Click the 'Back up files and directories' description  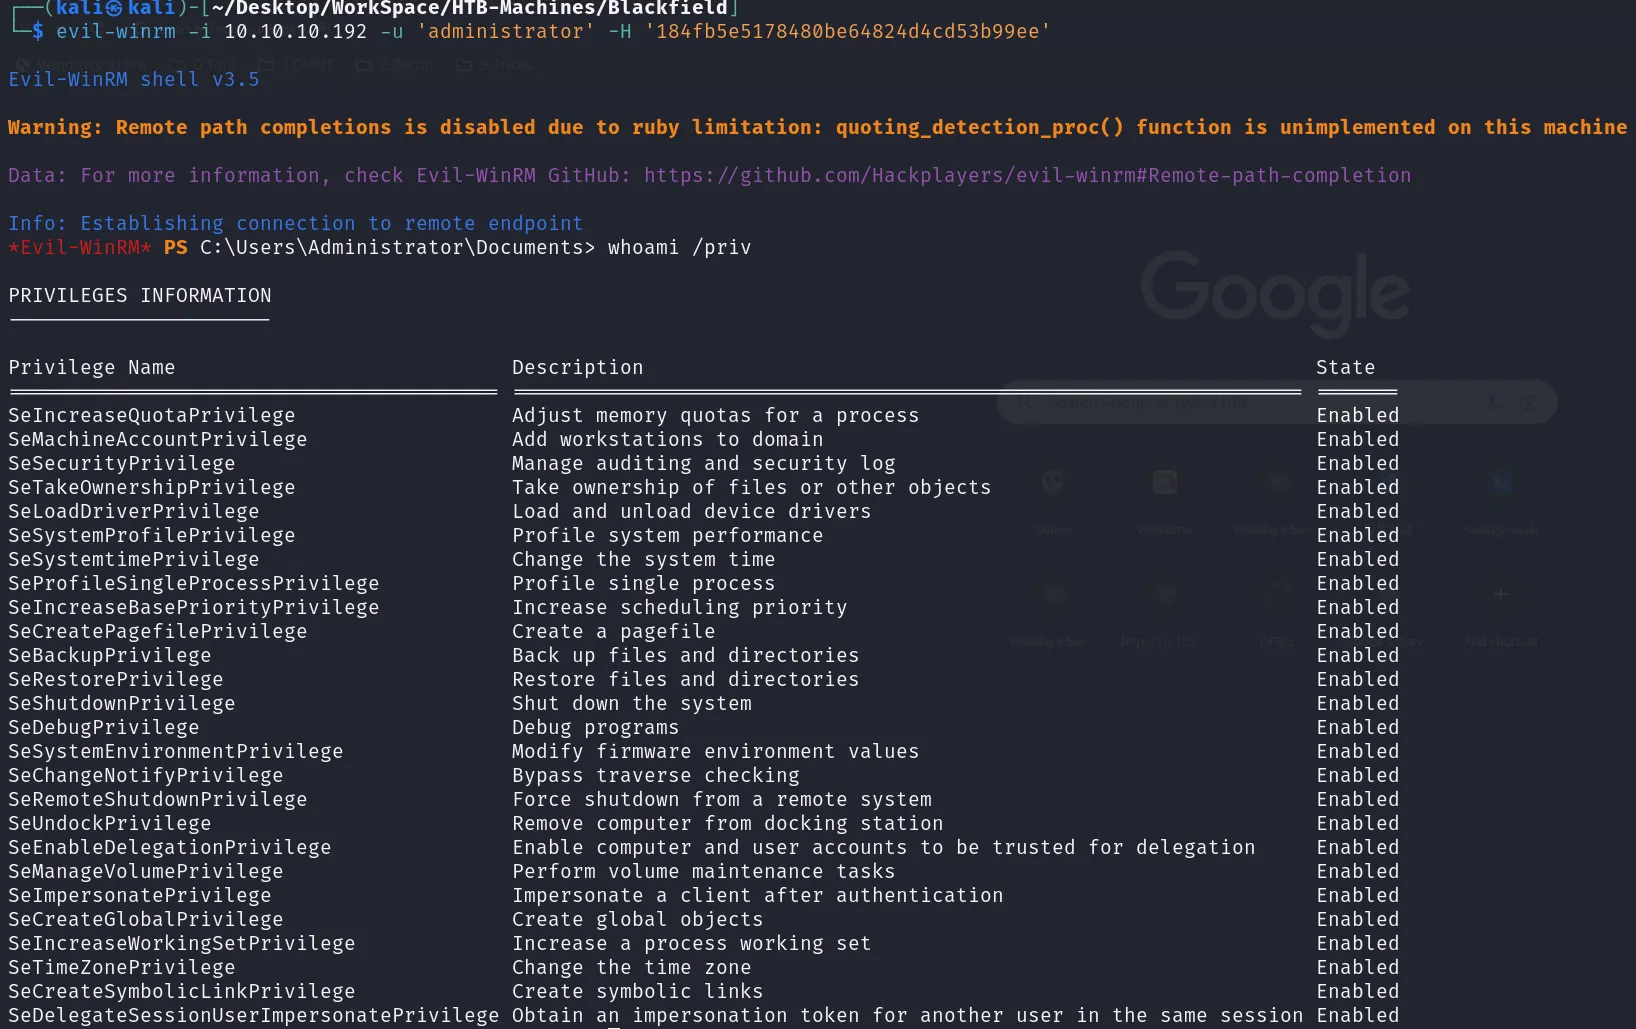[685, 656]
